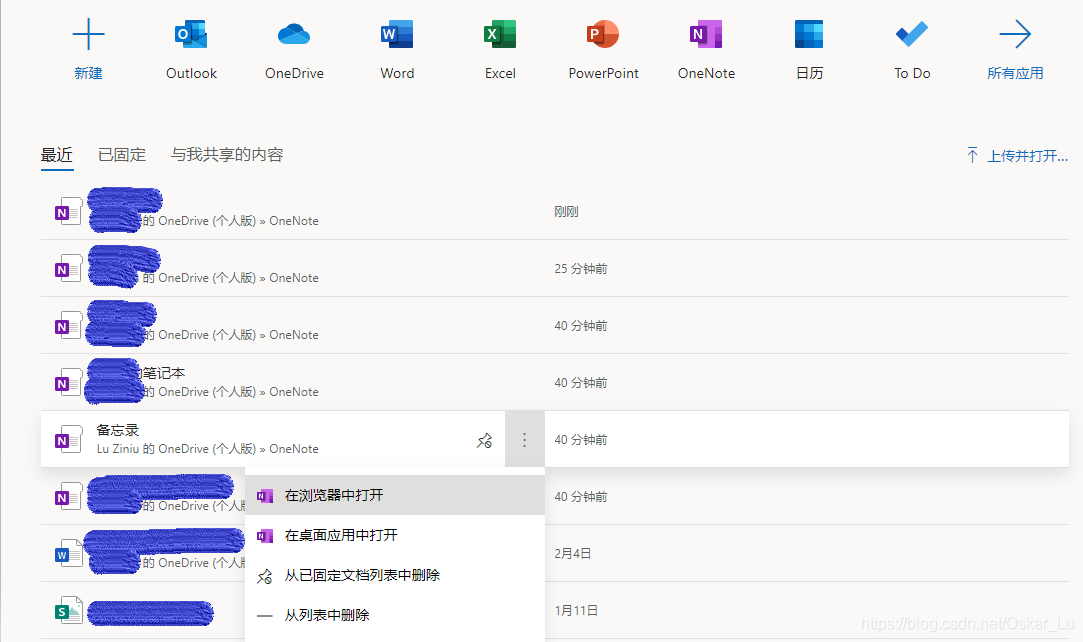Launch the Excel app icon
Screen dimensions: 1083x642
[x=500, y=35]
